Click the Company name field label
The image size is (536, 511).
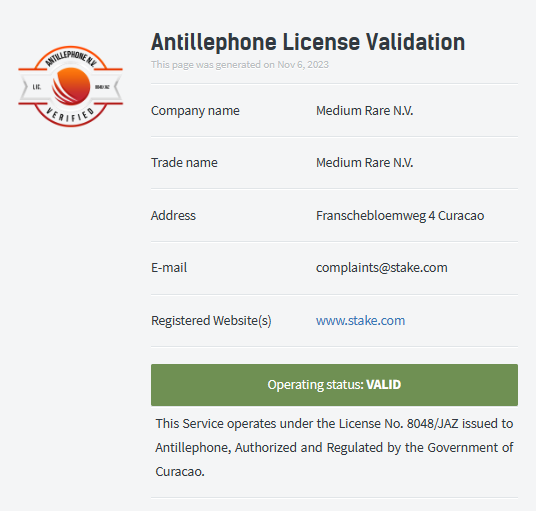click(x=195, y=111)
